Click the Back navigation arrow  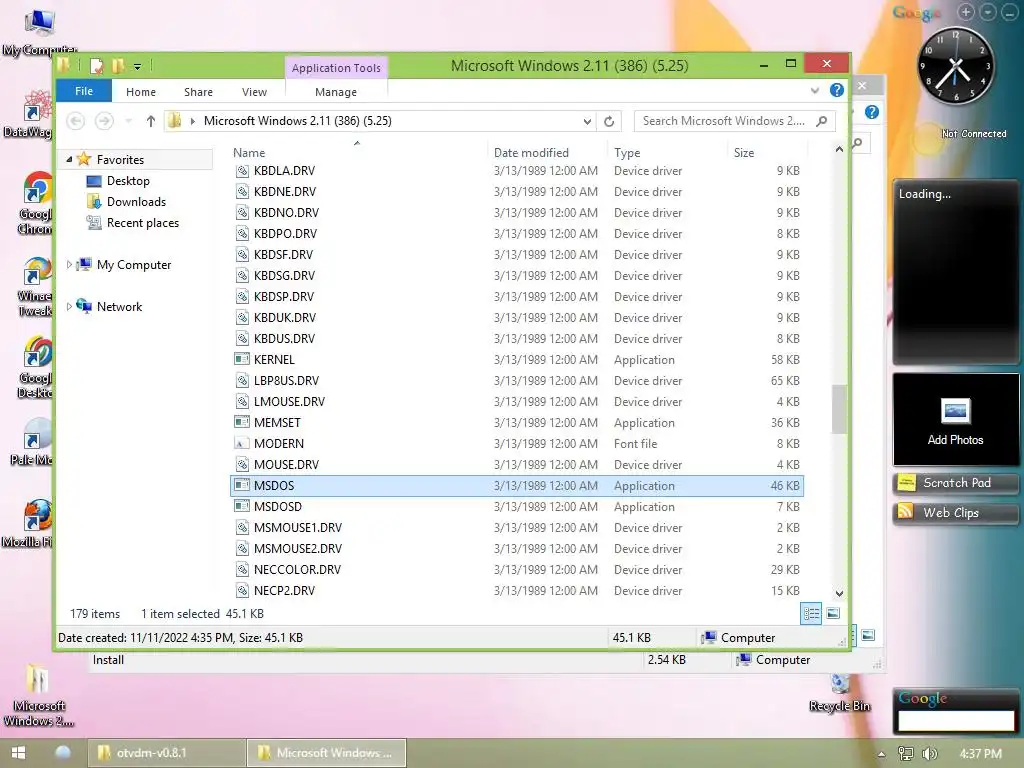pyautogui.click(x=76, y=121)
